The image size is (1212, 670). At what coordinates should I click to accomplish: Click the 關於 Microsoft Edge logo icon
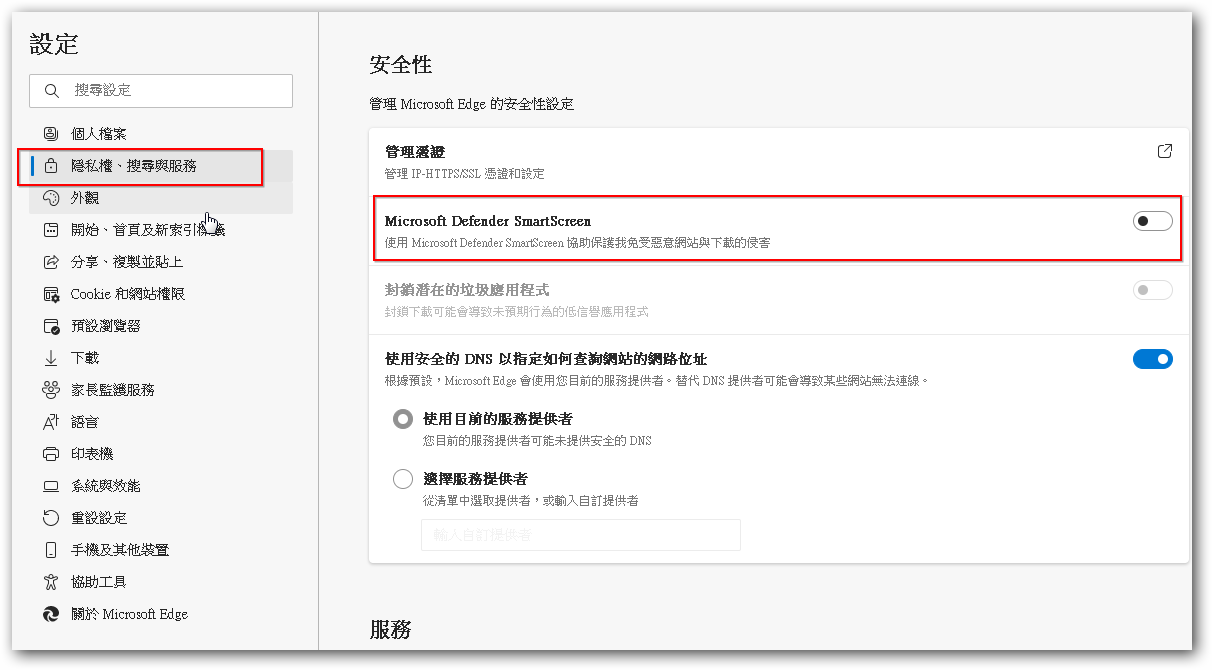coord(51,614)
